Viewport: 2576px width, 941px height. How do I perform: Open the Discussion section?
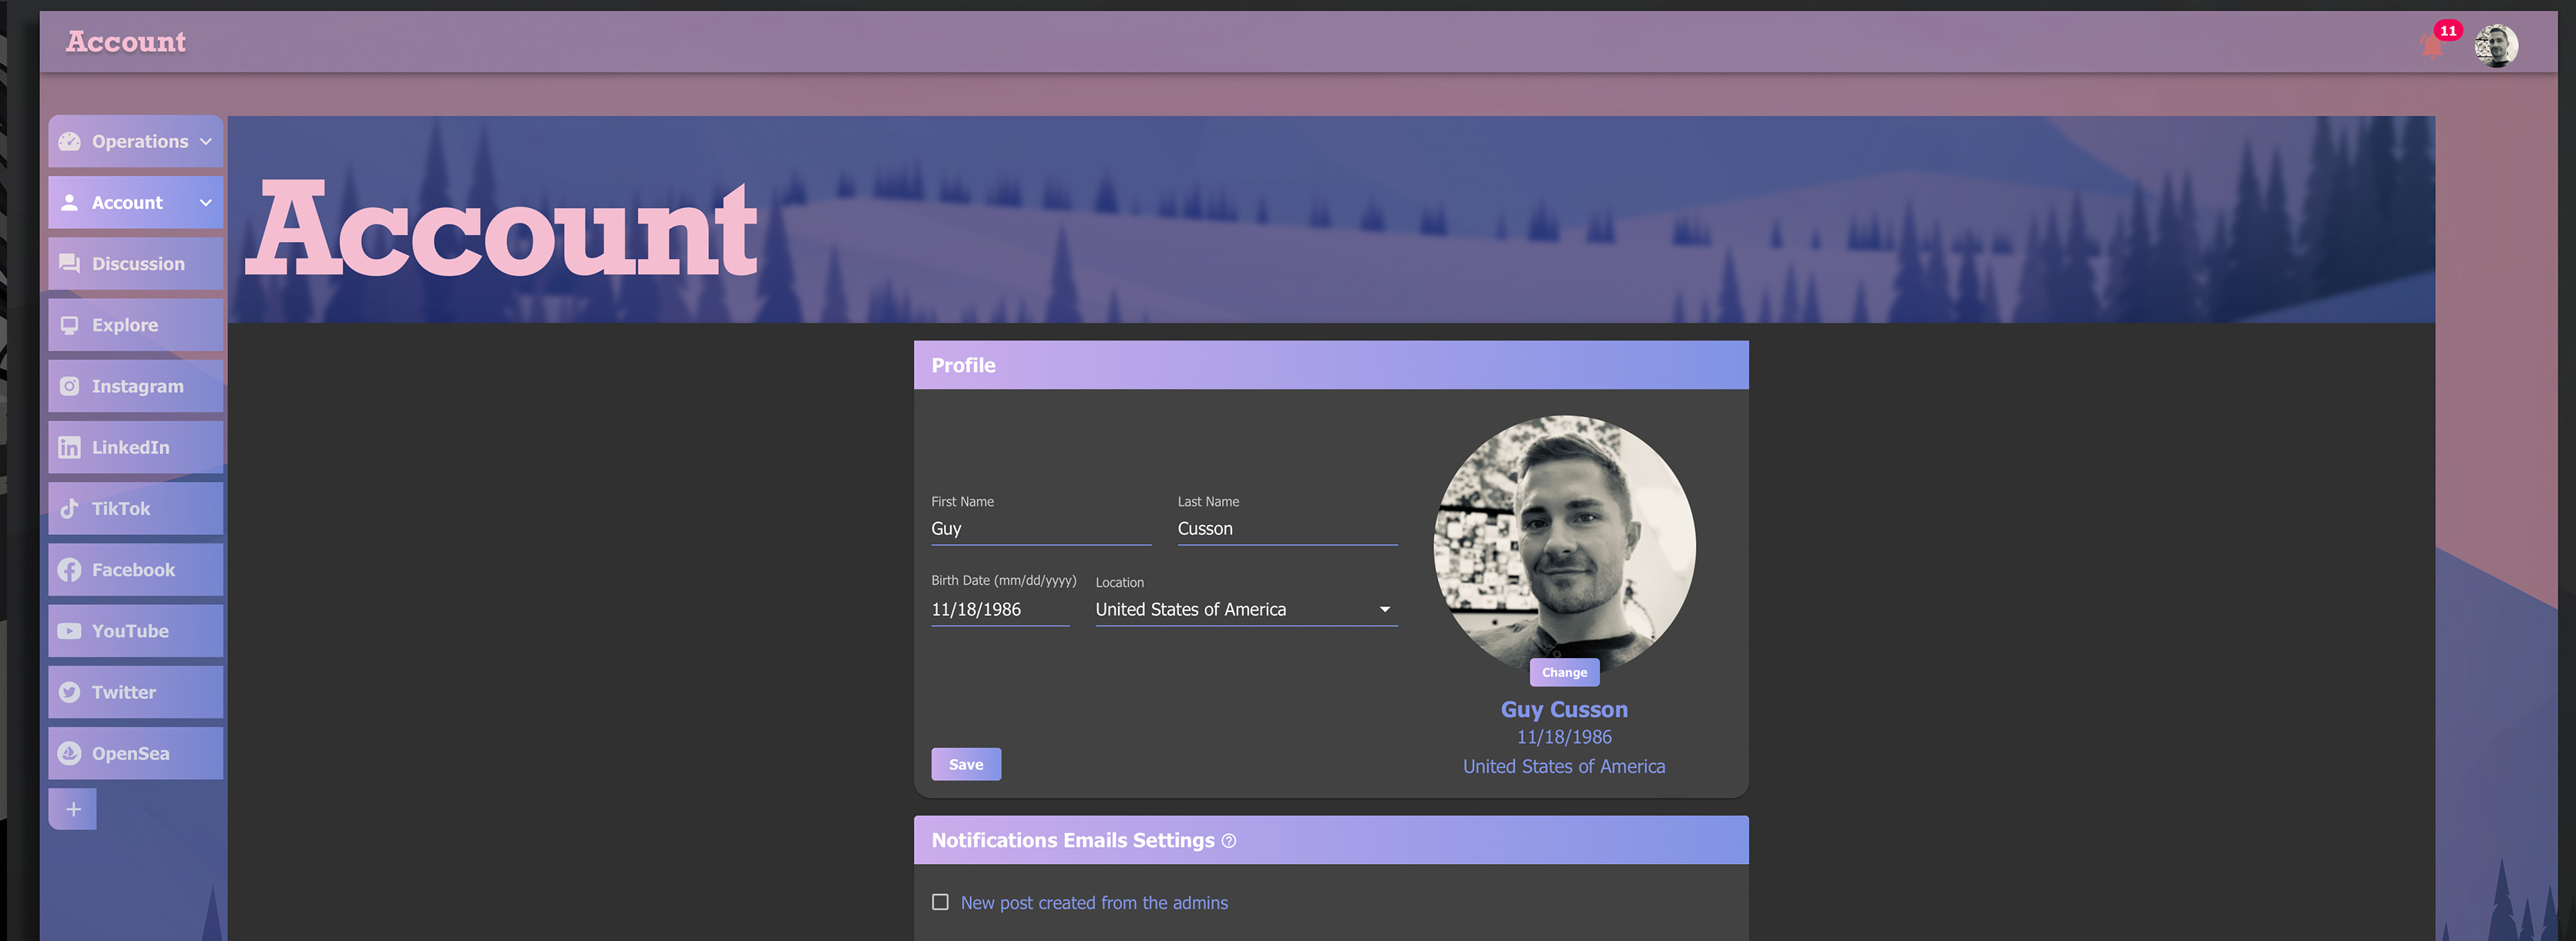point(137,264)
